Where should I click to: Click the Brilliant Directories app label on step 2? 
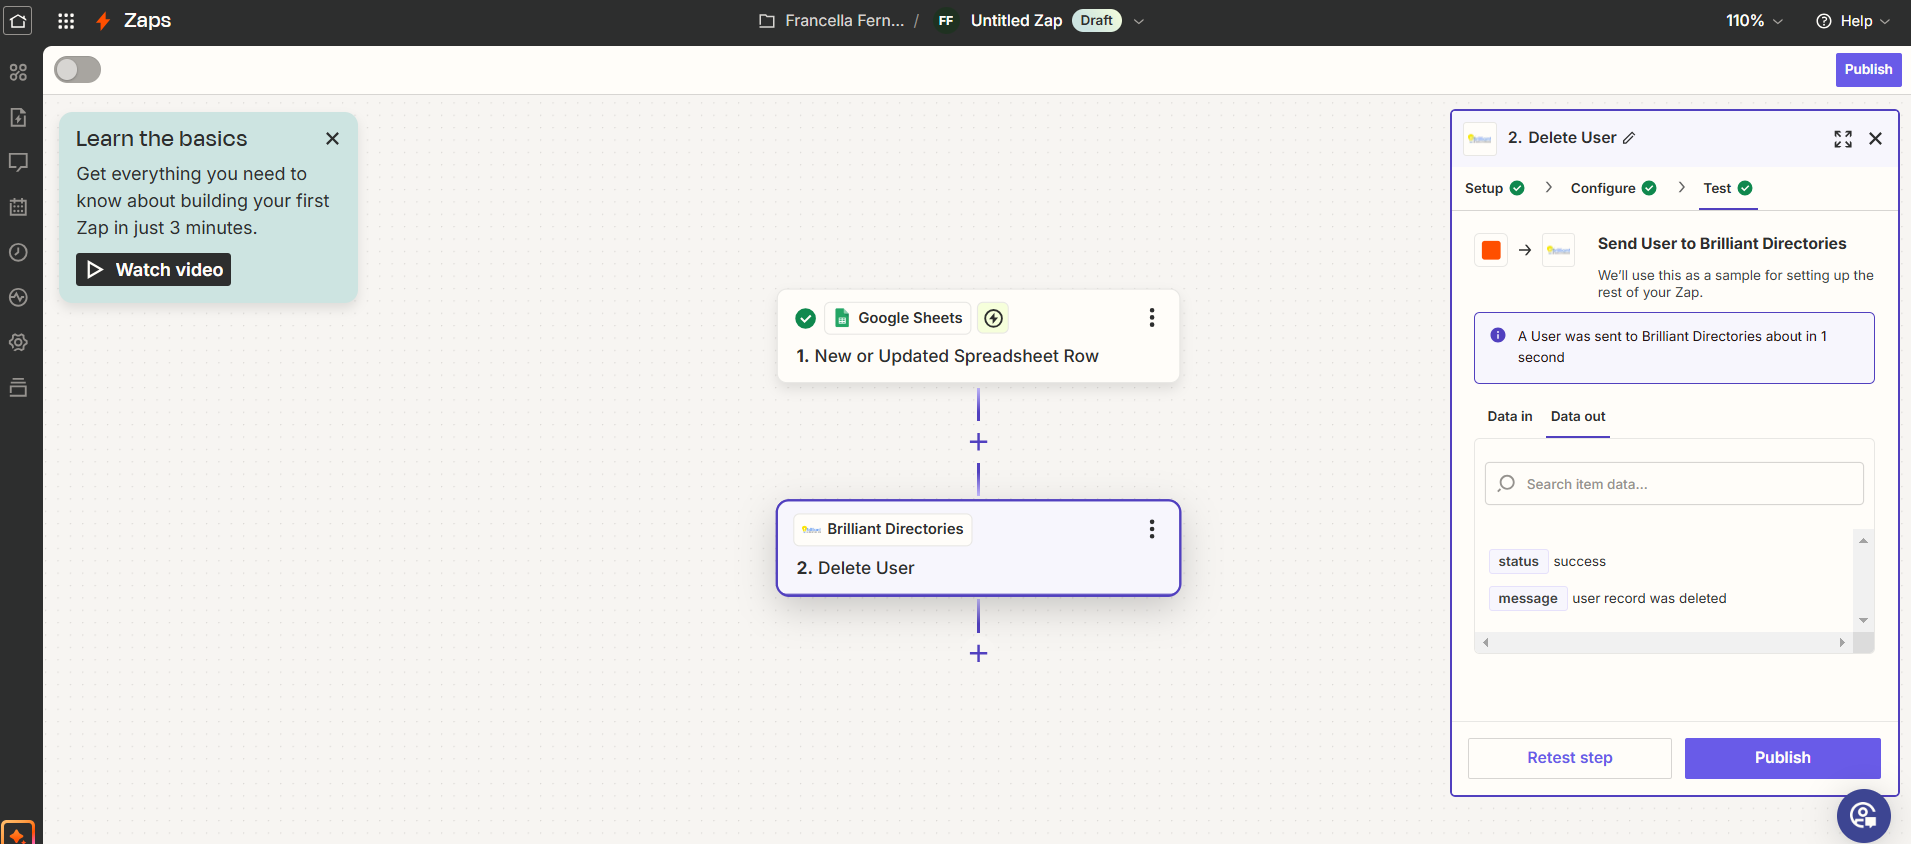pos(883,529)
